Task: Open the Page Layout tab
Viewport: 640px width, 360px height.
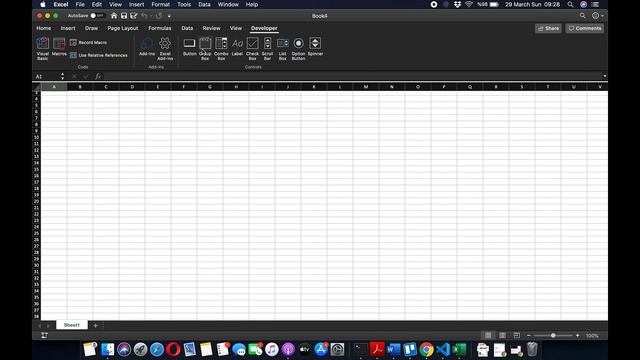Action: pos(123,28)
